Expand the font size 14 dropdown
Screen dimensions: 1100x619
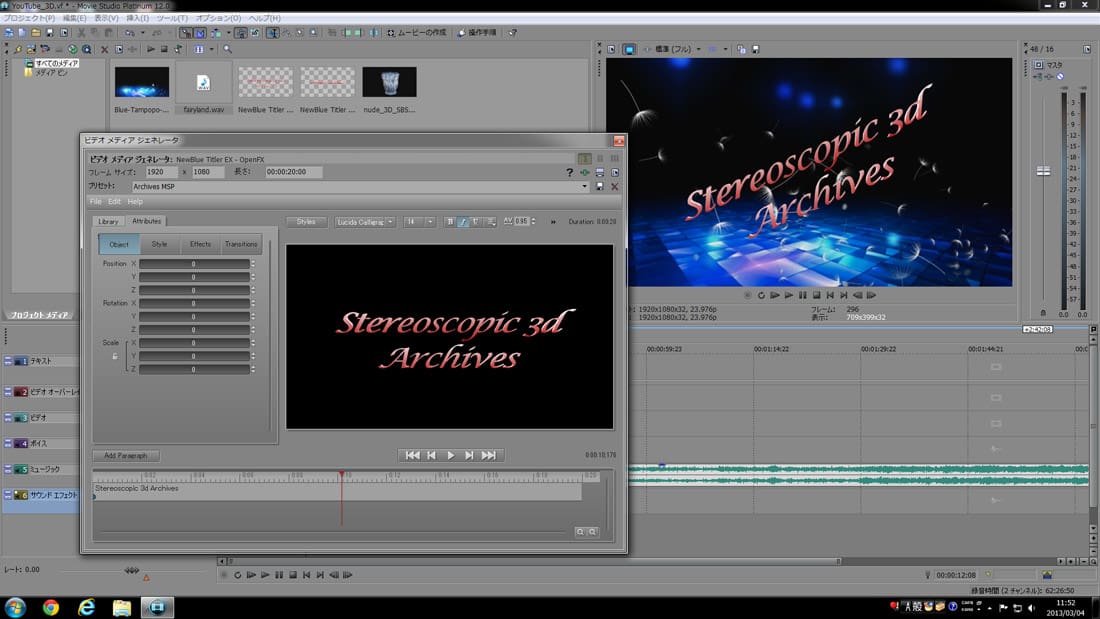(430, 222)
